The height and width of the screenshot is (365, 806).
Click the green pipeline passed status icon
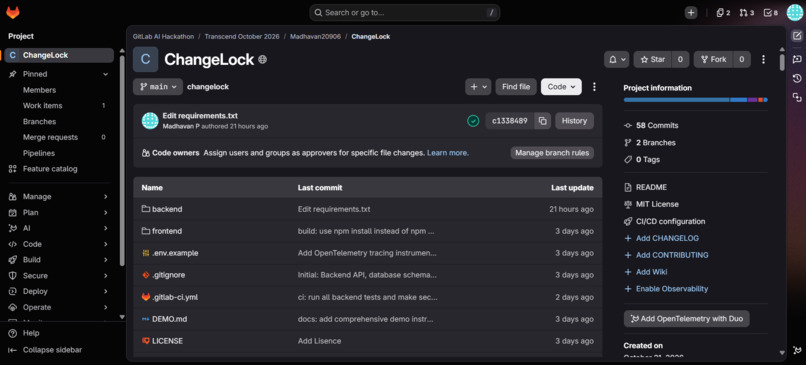[x=473, y=121]
